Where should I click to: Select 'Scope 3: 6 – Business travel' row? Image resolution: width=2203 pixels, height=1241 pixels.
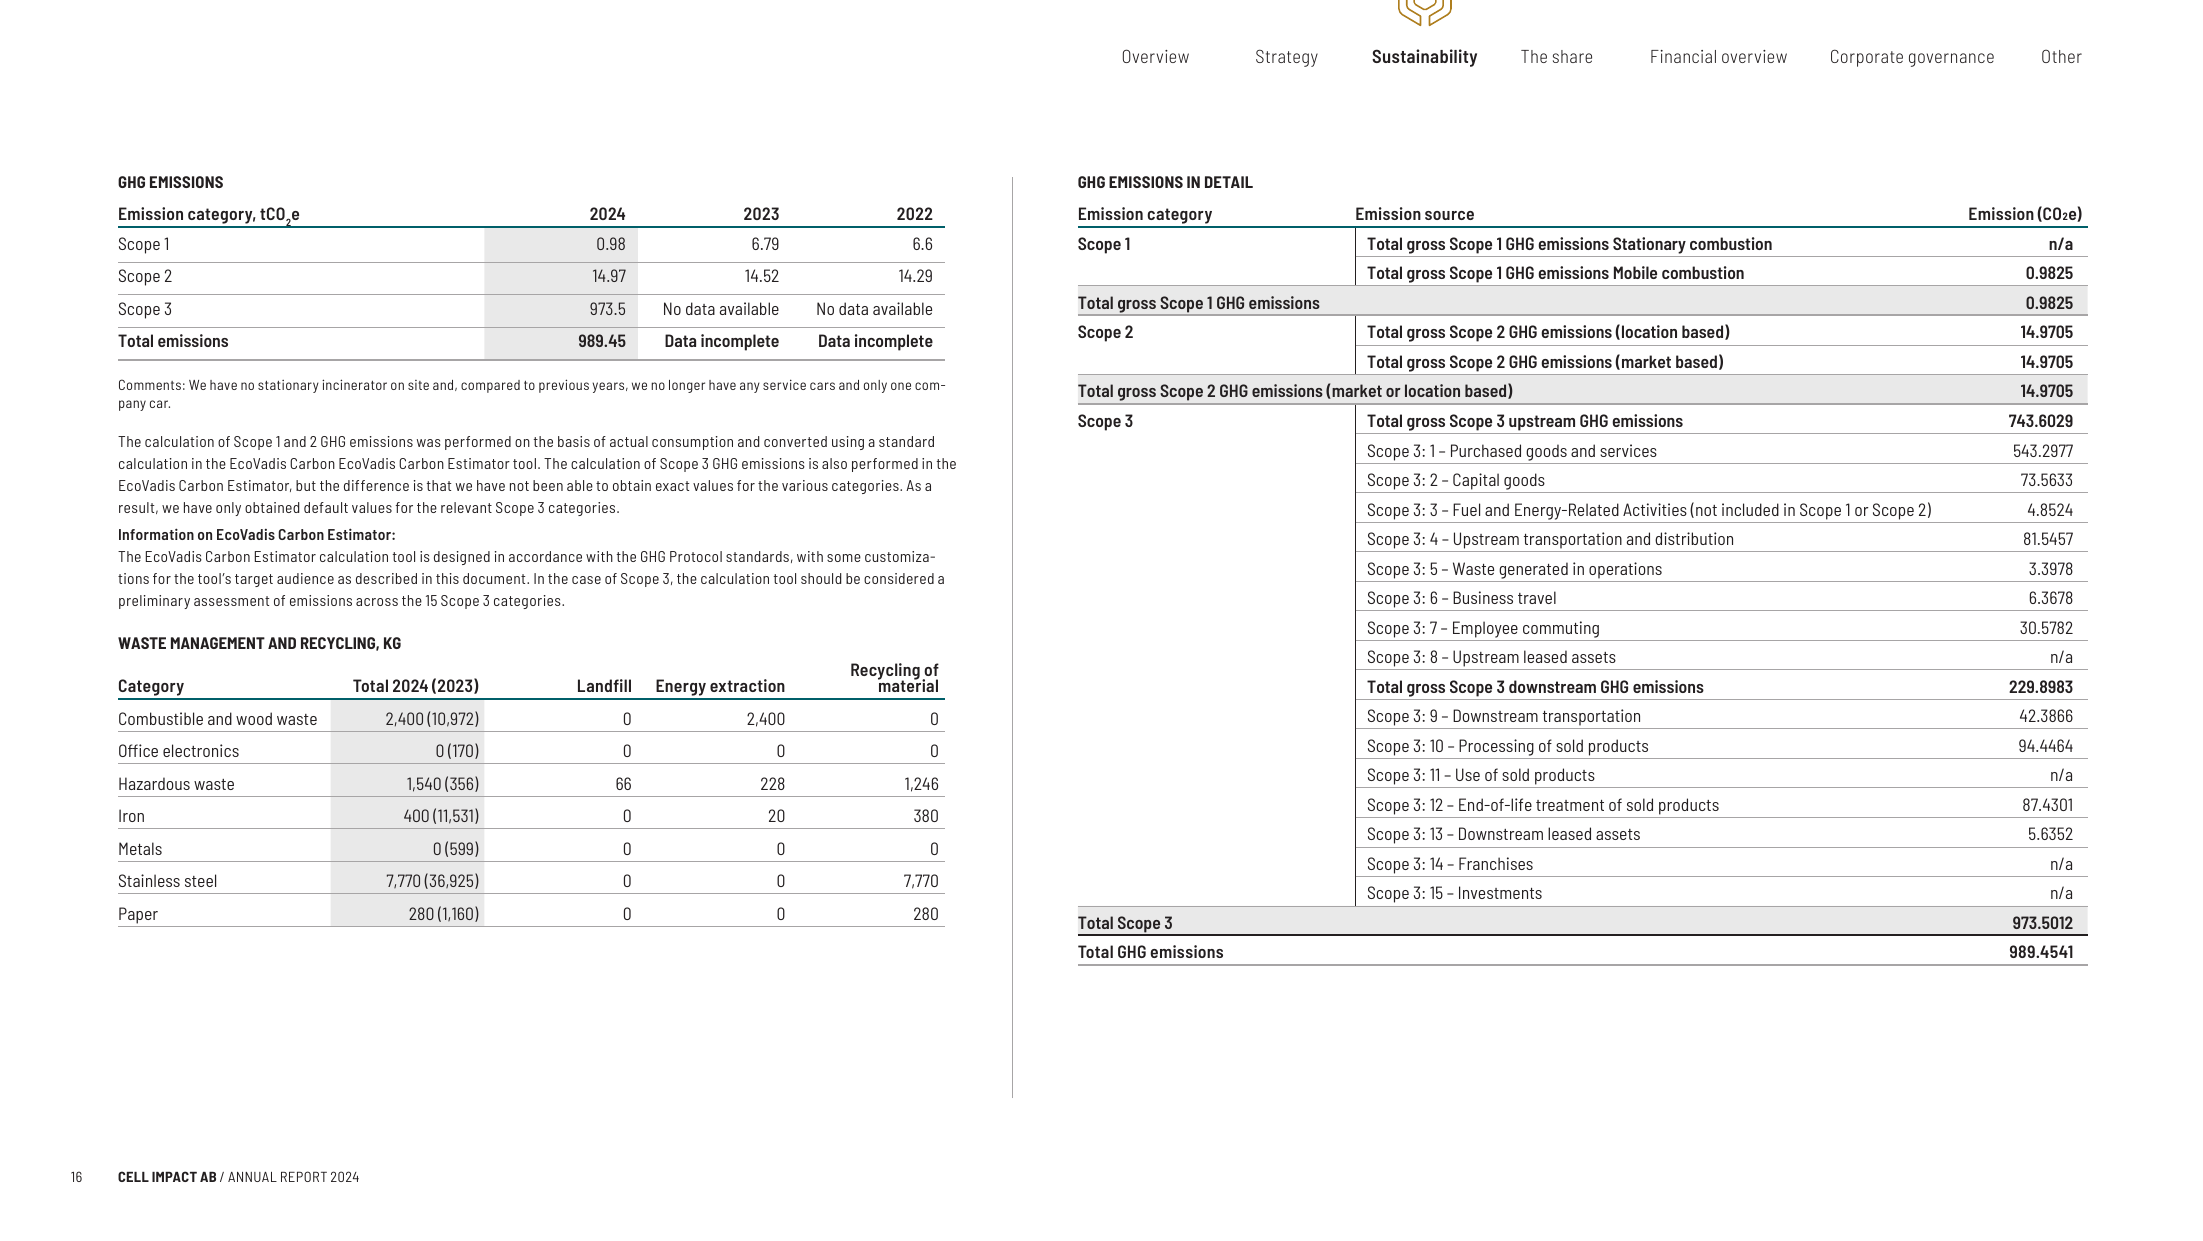click(1721, 598)
